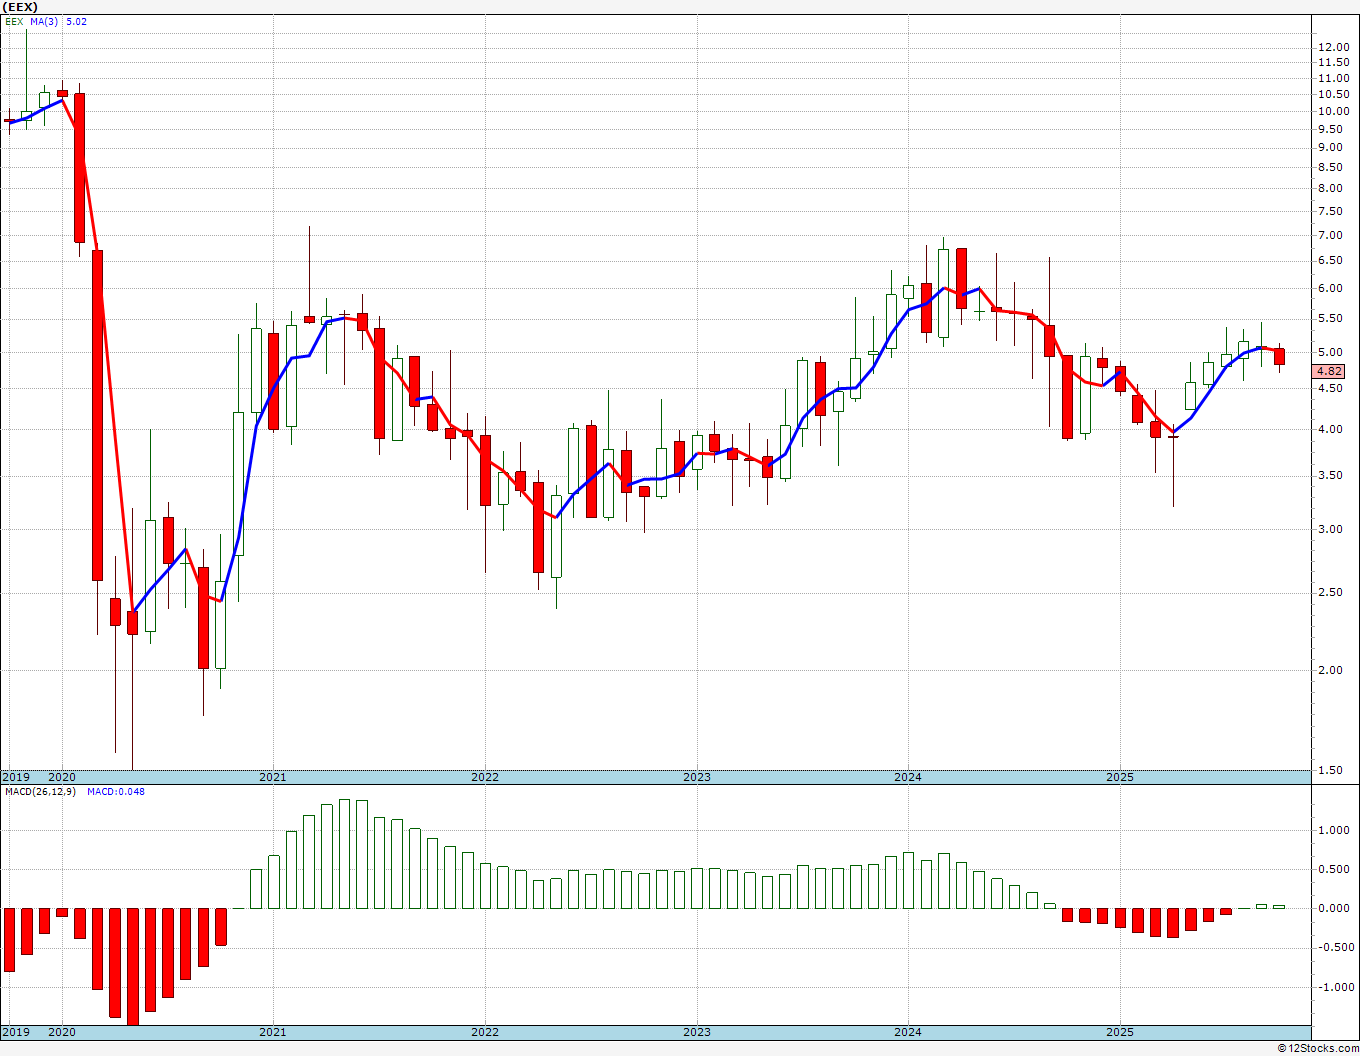
Task: Select the 5.50 price axis label
Action: click(1332, 318)
